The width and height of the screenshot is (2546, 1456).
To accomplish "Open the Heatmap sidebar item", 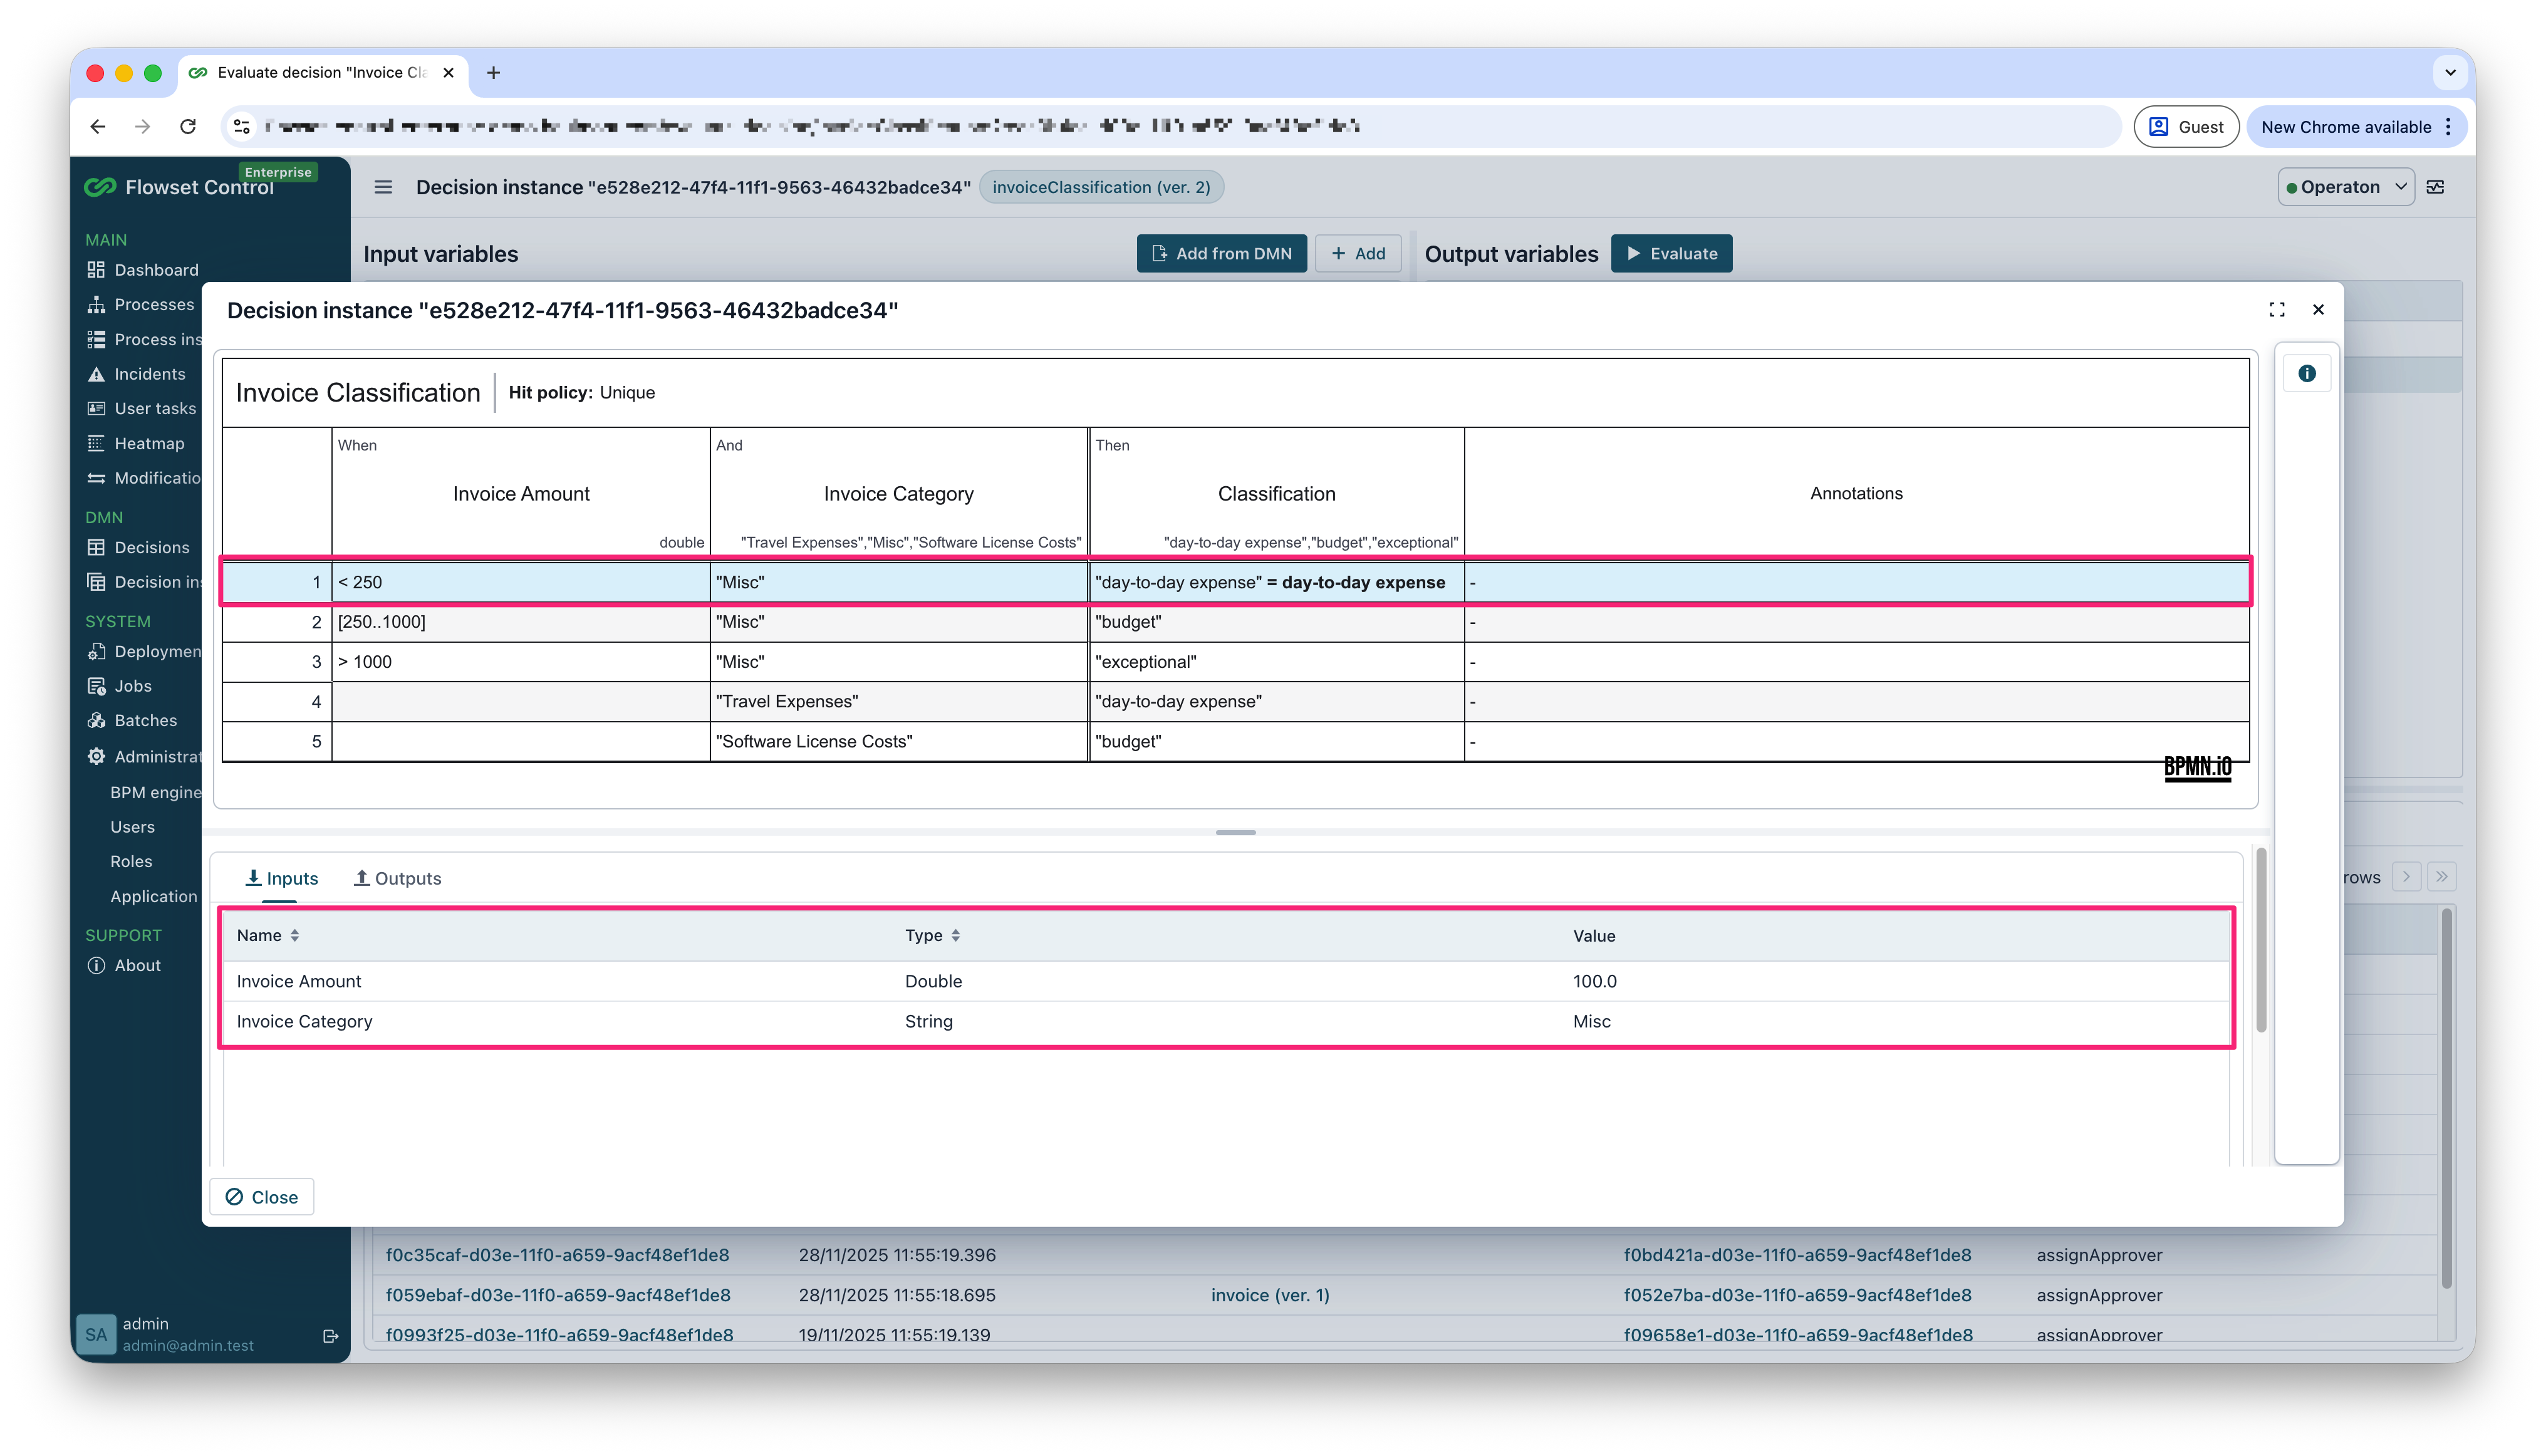I will click(136, 443).
